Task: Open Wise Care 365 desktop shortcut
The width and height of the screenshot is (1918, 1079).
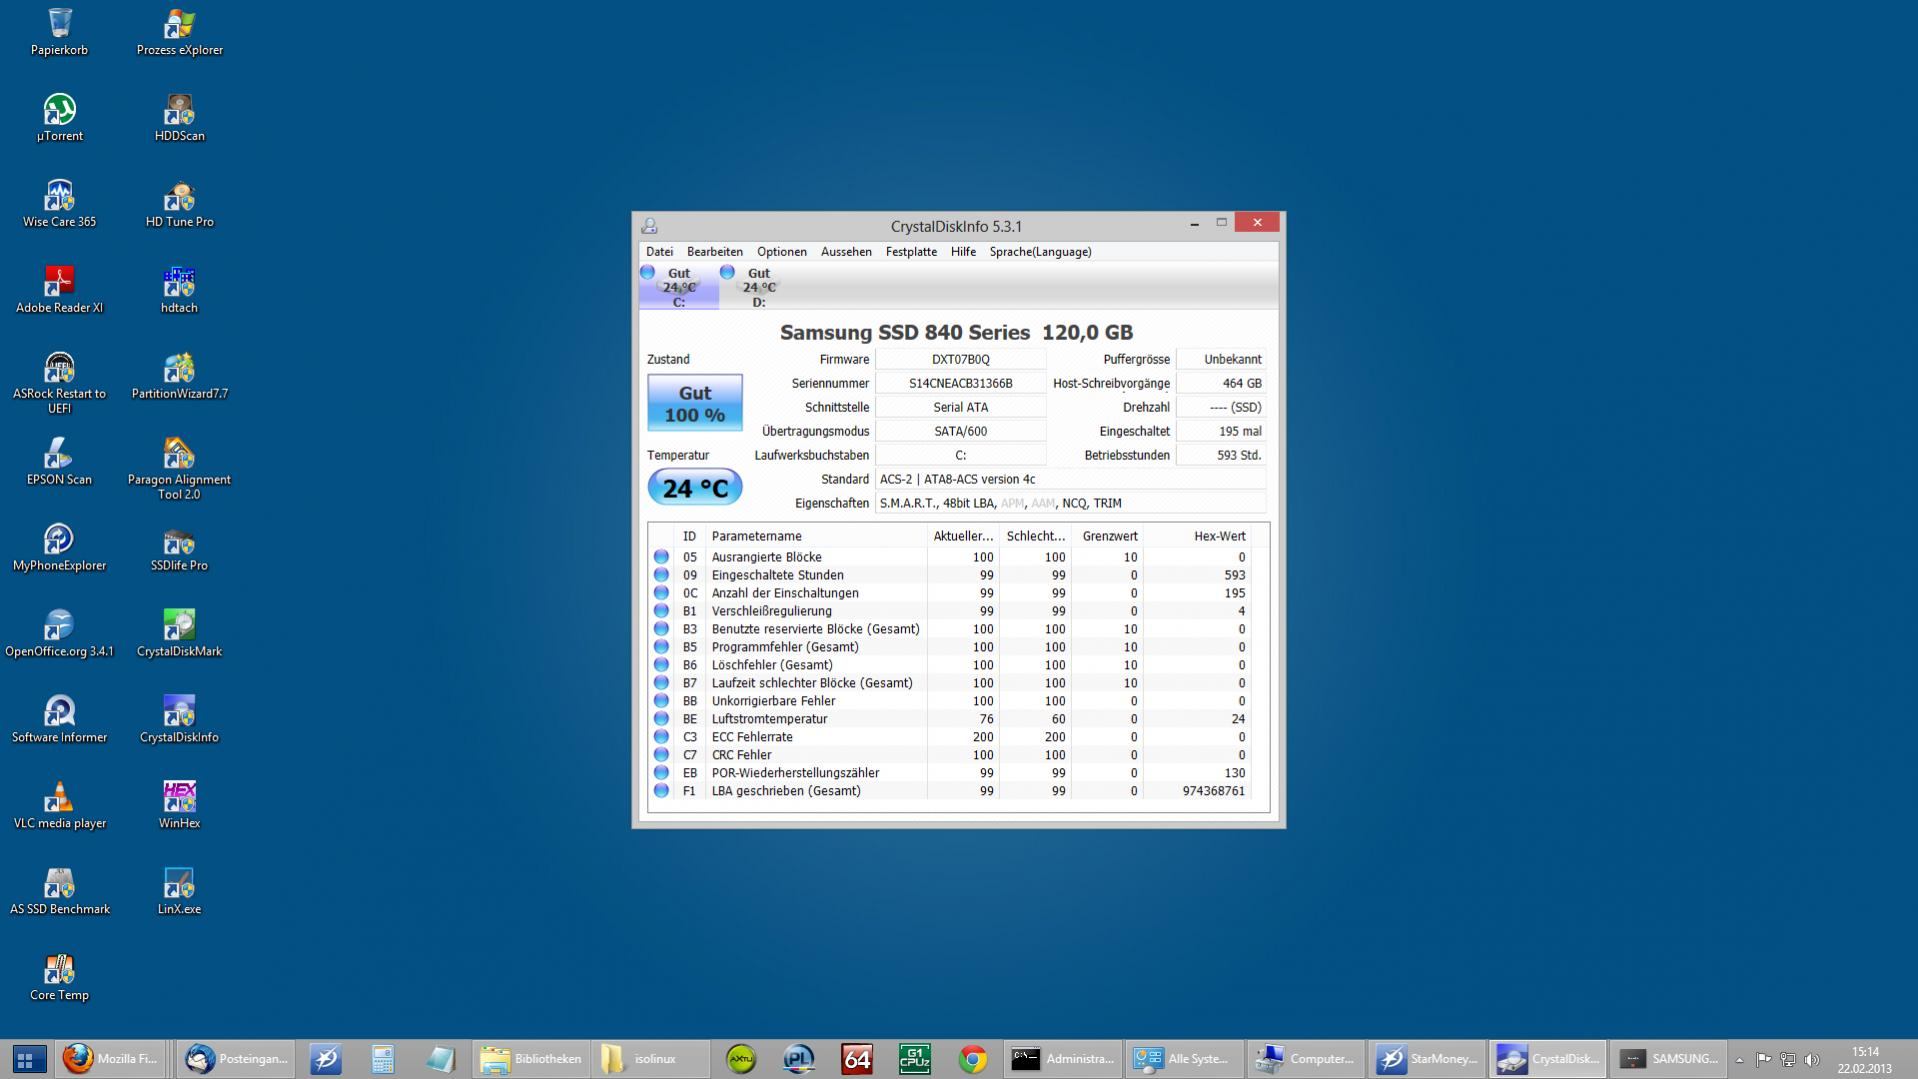Action: [x=59, y=204]
